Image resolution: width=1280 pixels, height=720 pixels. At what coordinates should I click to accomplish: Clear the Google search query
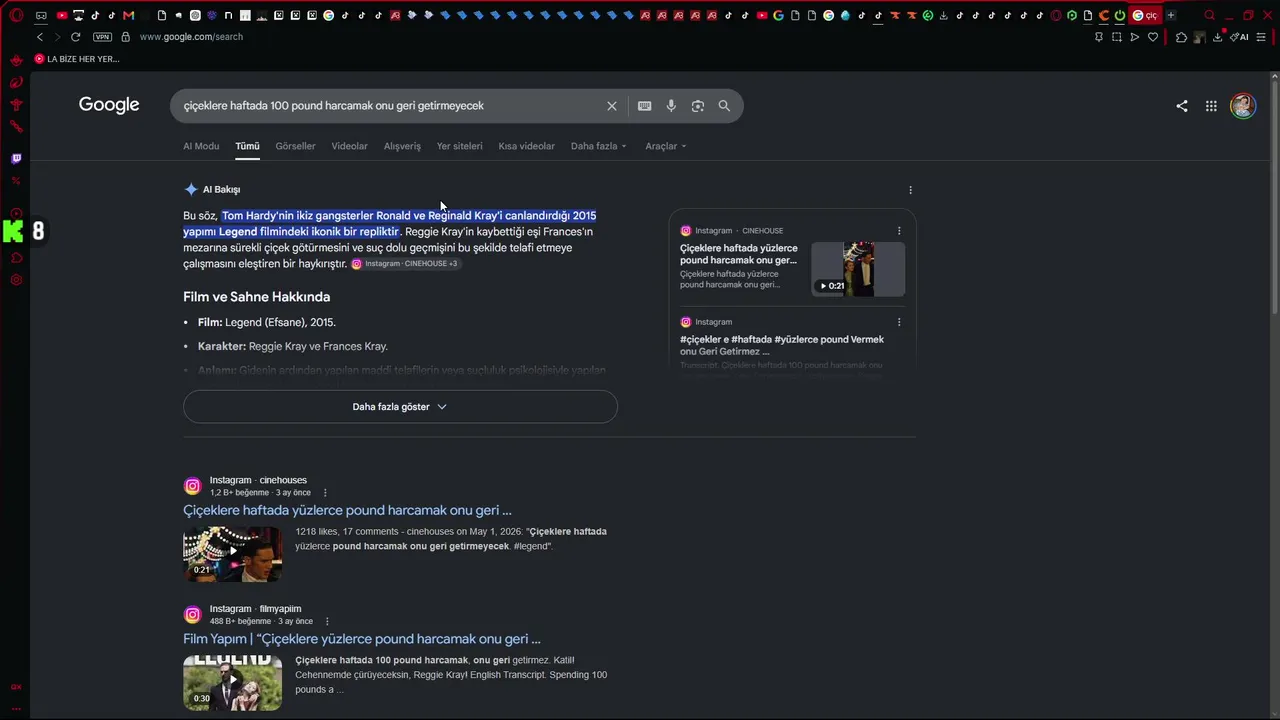pyautogui.click(x=612, y=106)
